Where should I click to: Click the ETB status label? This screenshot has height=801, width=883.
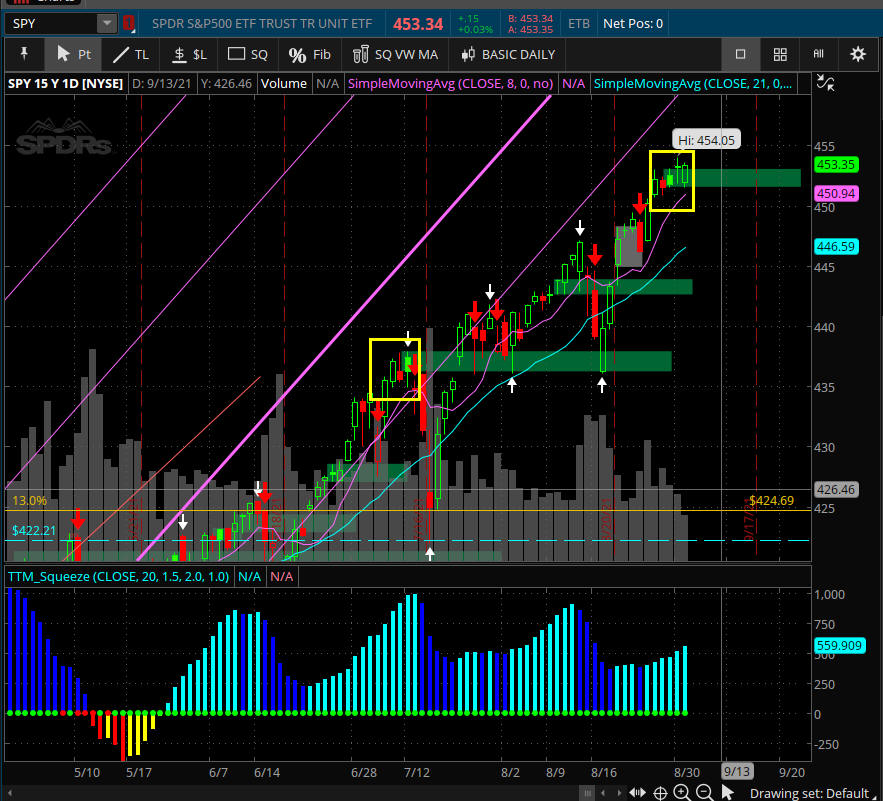[579, 23]
